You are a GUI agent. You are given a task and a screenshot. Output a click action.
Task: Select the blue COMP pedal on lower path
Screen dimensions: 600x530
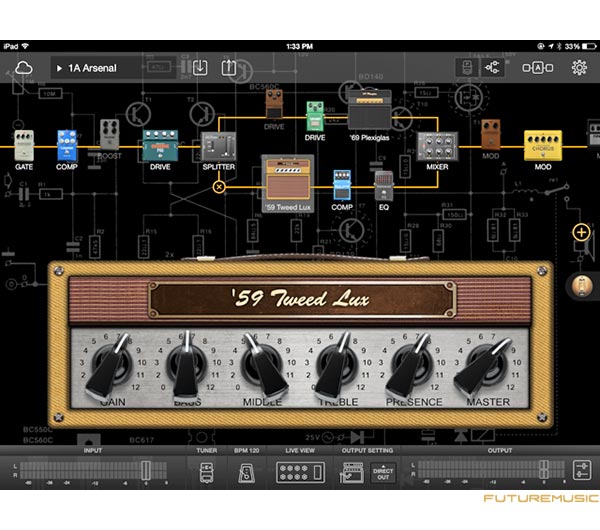click(342, 185)
